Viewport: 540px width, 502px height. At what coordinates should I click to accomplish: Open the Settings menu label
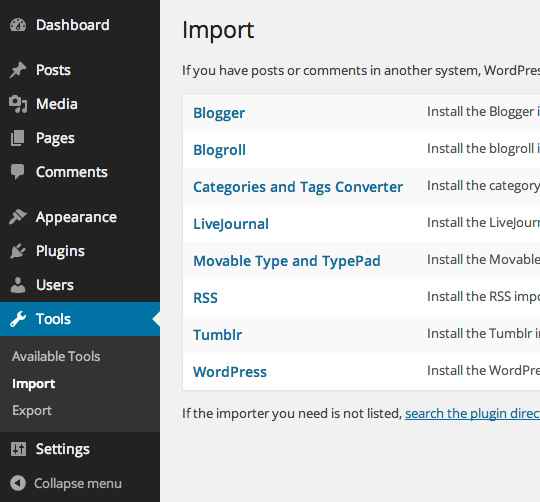(63, 450)
